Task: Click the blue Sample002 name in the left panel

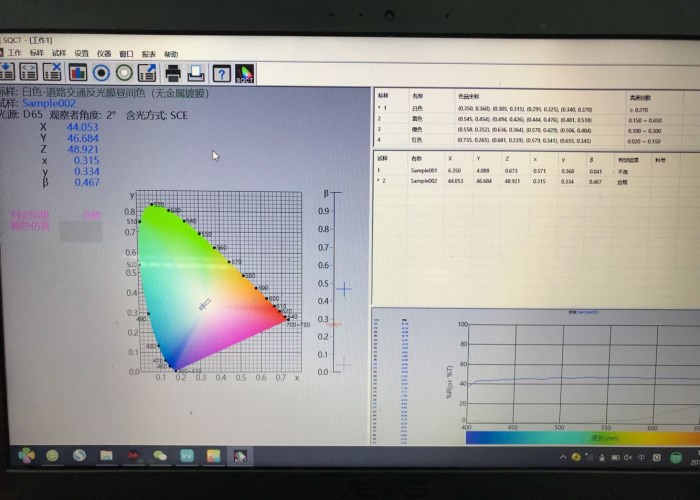Action: click(49, 104)
